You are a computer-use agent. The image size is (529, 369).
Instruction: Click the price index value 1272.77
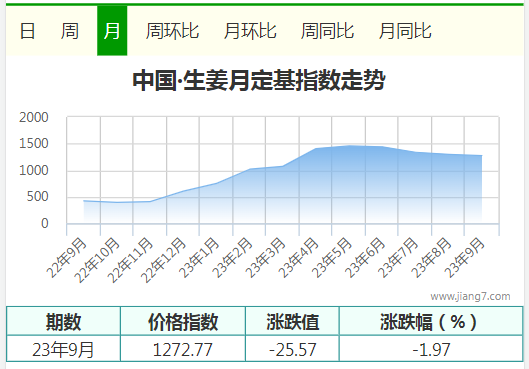pyautogui.click(x=183, y=349)
